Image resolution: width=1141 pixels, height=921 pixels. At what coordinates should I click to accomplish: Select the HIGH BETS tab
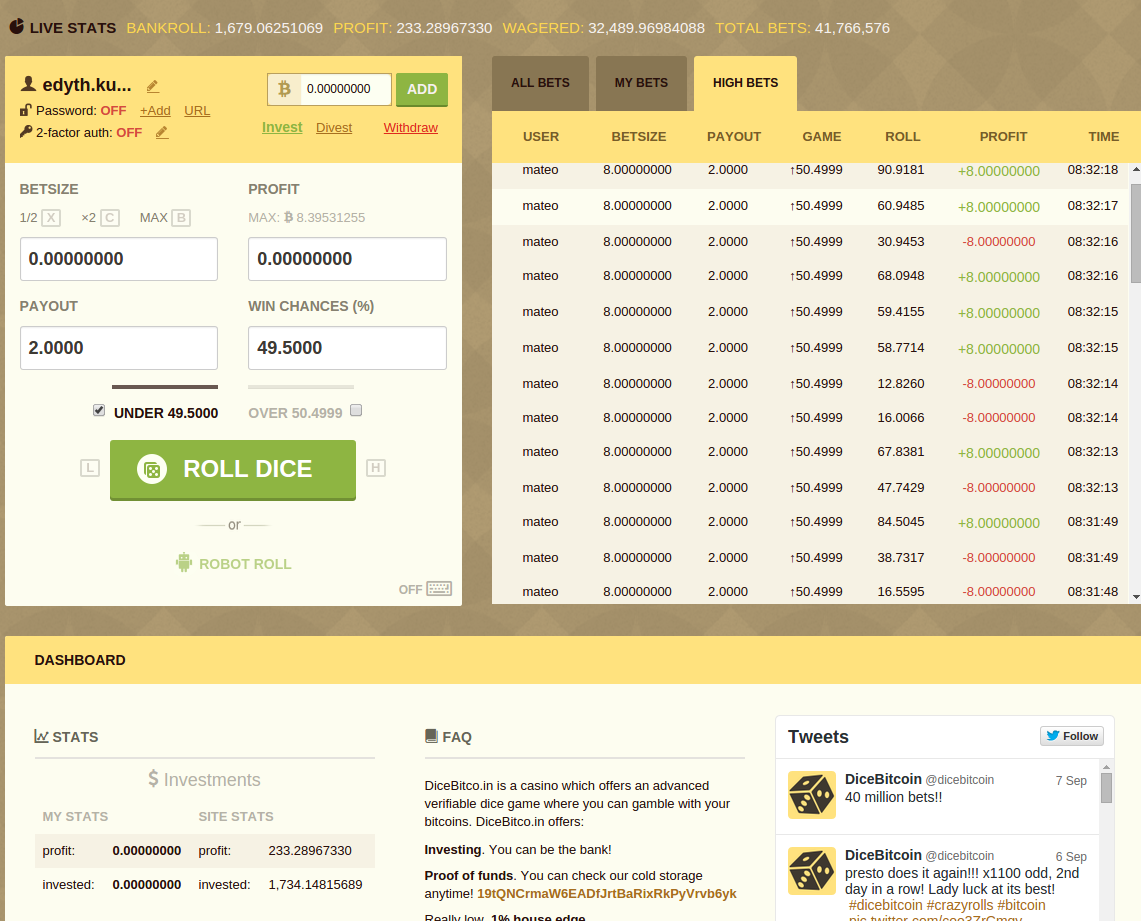point(745,84)
